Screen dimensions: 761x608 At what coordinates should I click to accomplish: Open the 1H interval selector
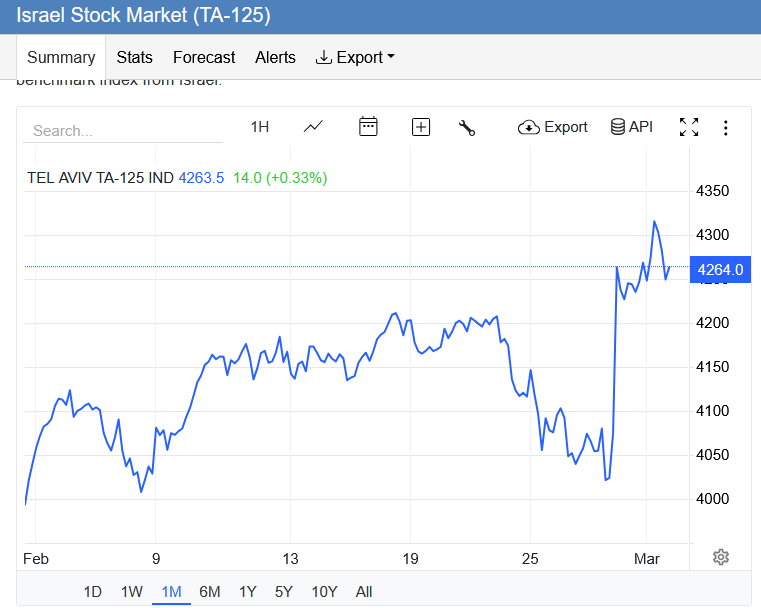(x=260, y=127)
